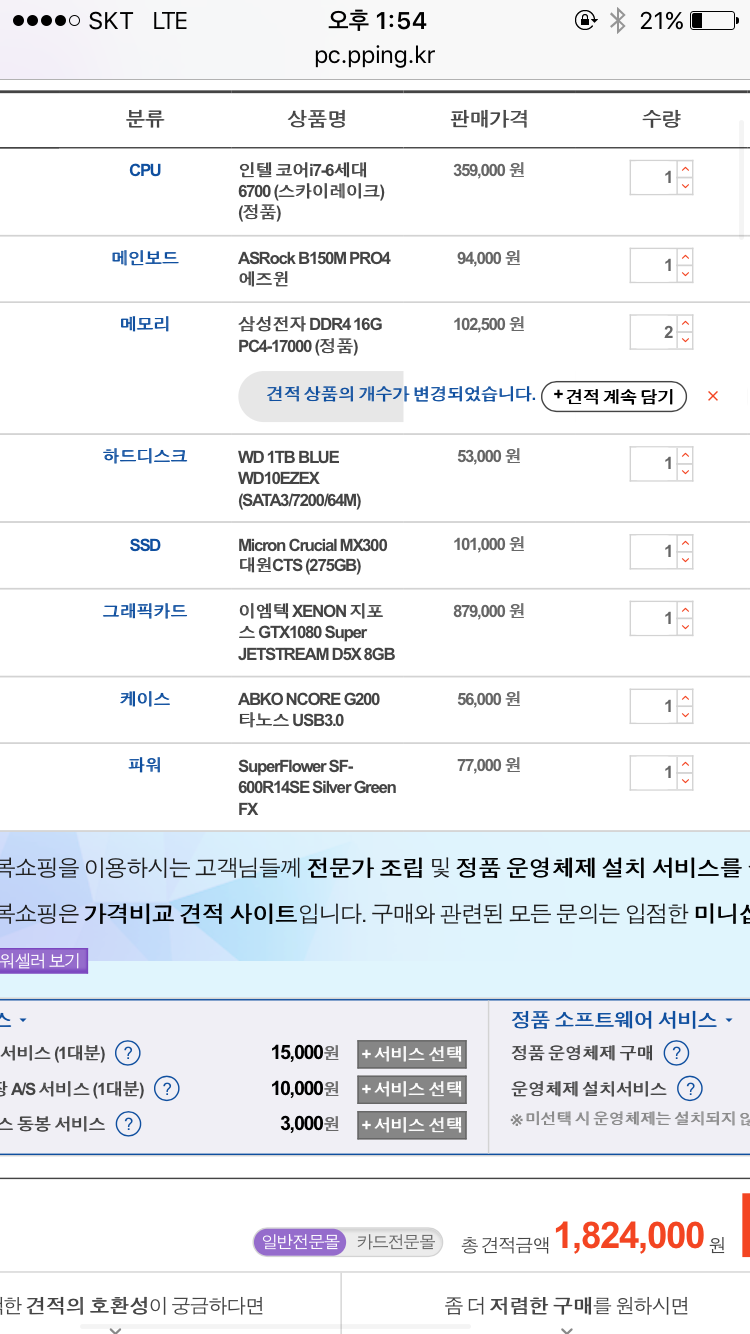
Task: Select product 인텔 코어i7-6세대 6700
Action: click(311, 191)
